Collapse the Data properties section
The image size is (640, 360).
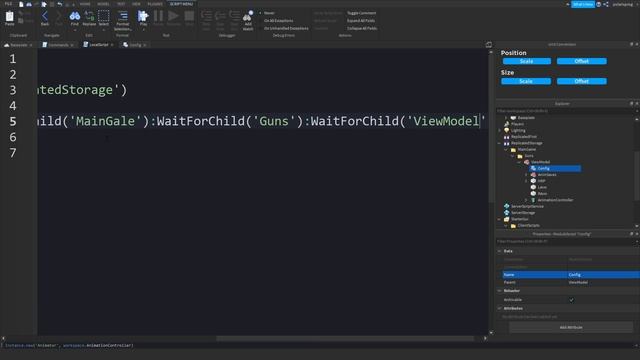[x=500, y=251]
